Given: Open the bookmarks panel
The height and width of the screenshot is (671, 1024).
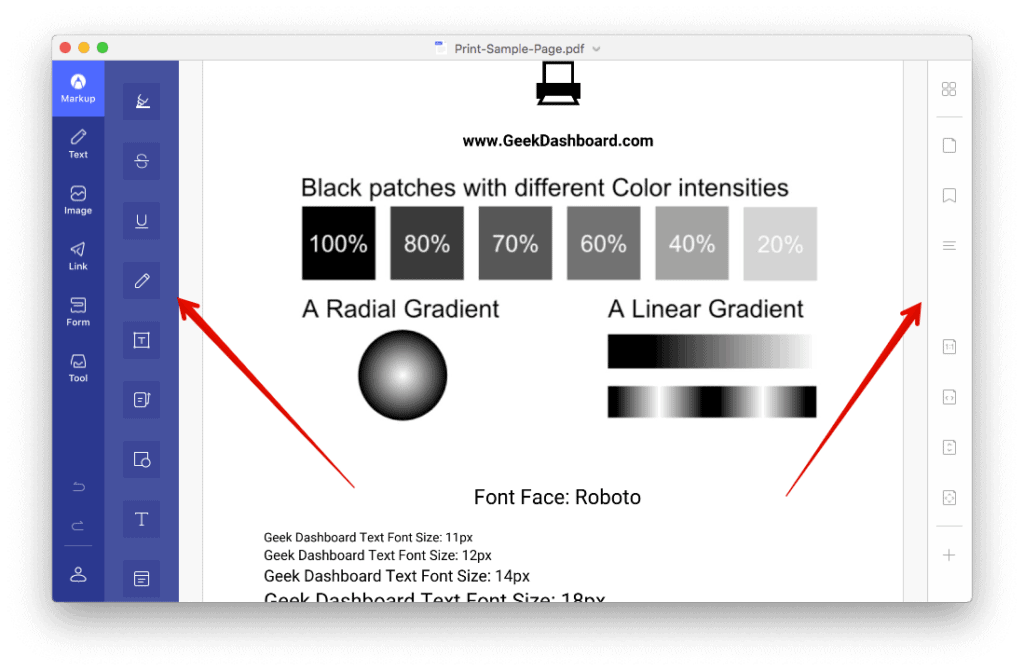Looking at the screenshot, I should pyautogui.click(x=948, y=195).
